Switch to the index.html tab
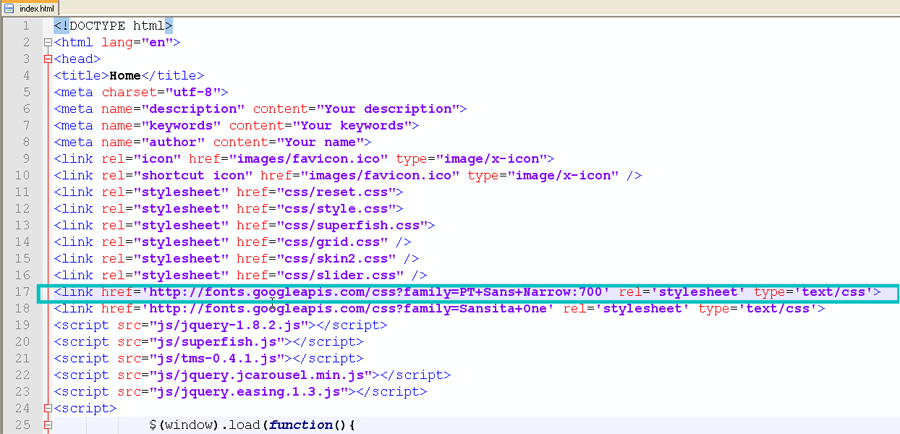The height and width of the screenshot is (434, 900). 29,8
